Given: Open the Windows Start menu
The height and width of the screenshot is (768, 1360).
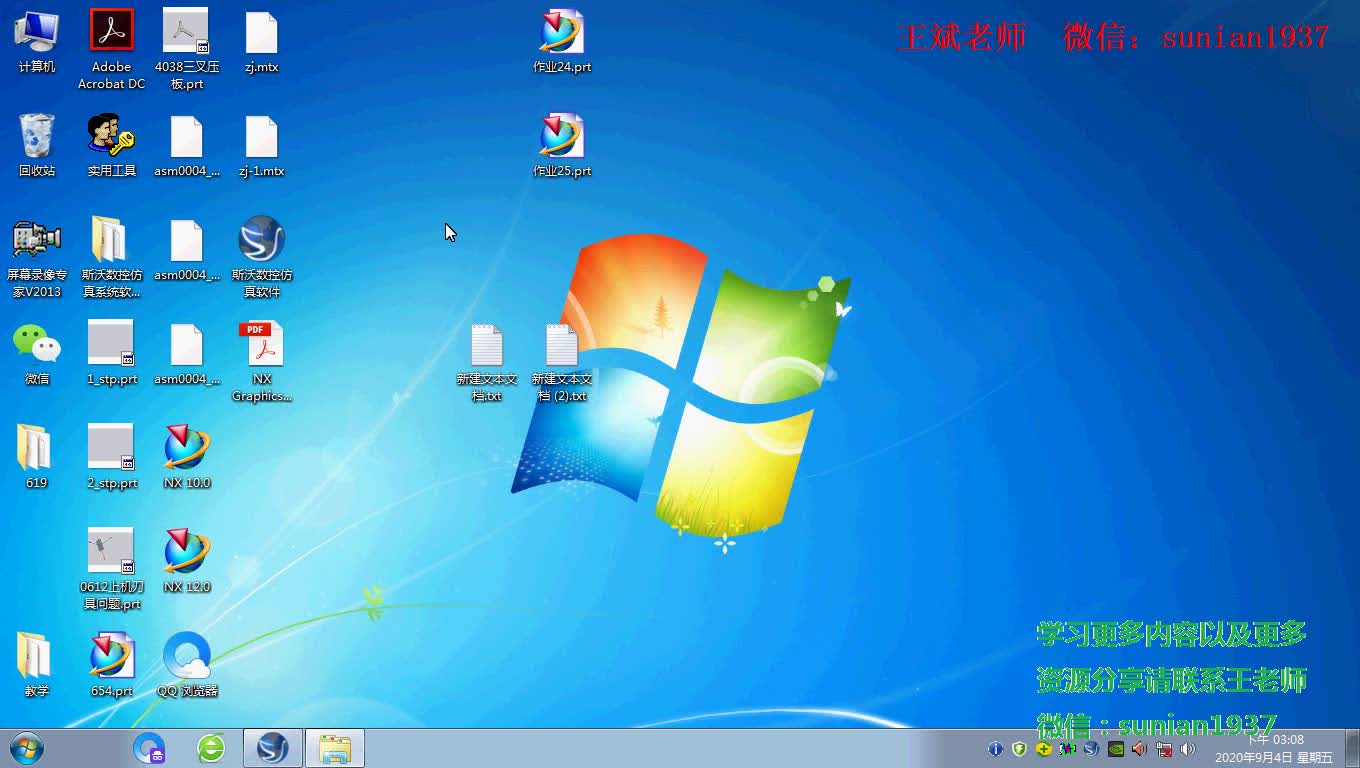Looking at the screenshot, I should point(27,748).
